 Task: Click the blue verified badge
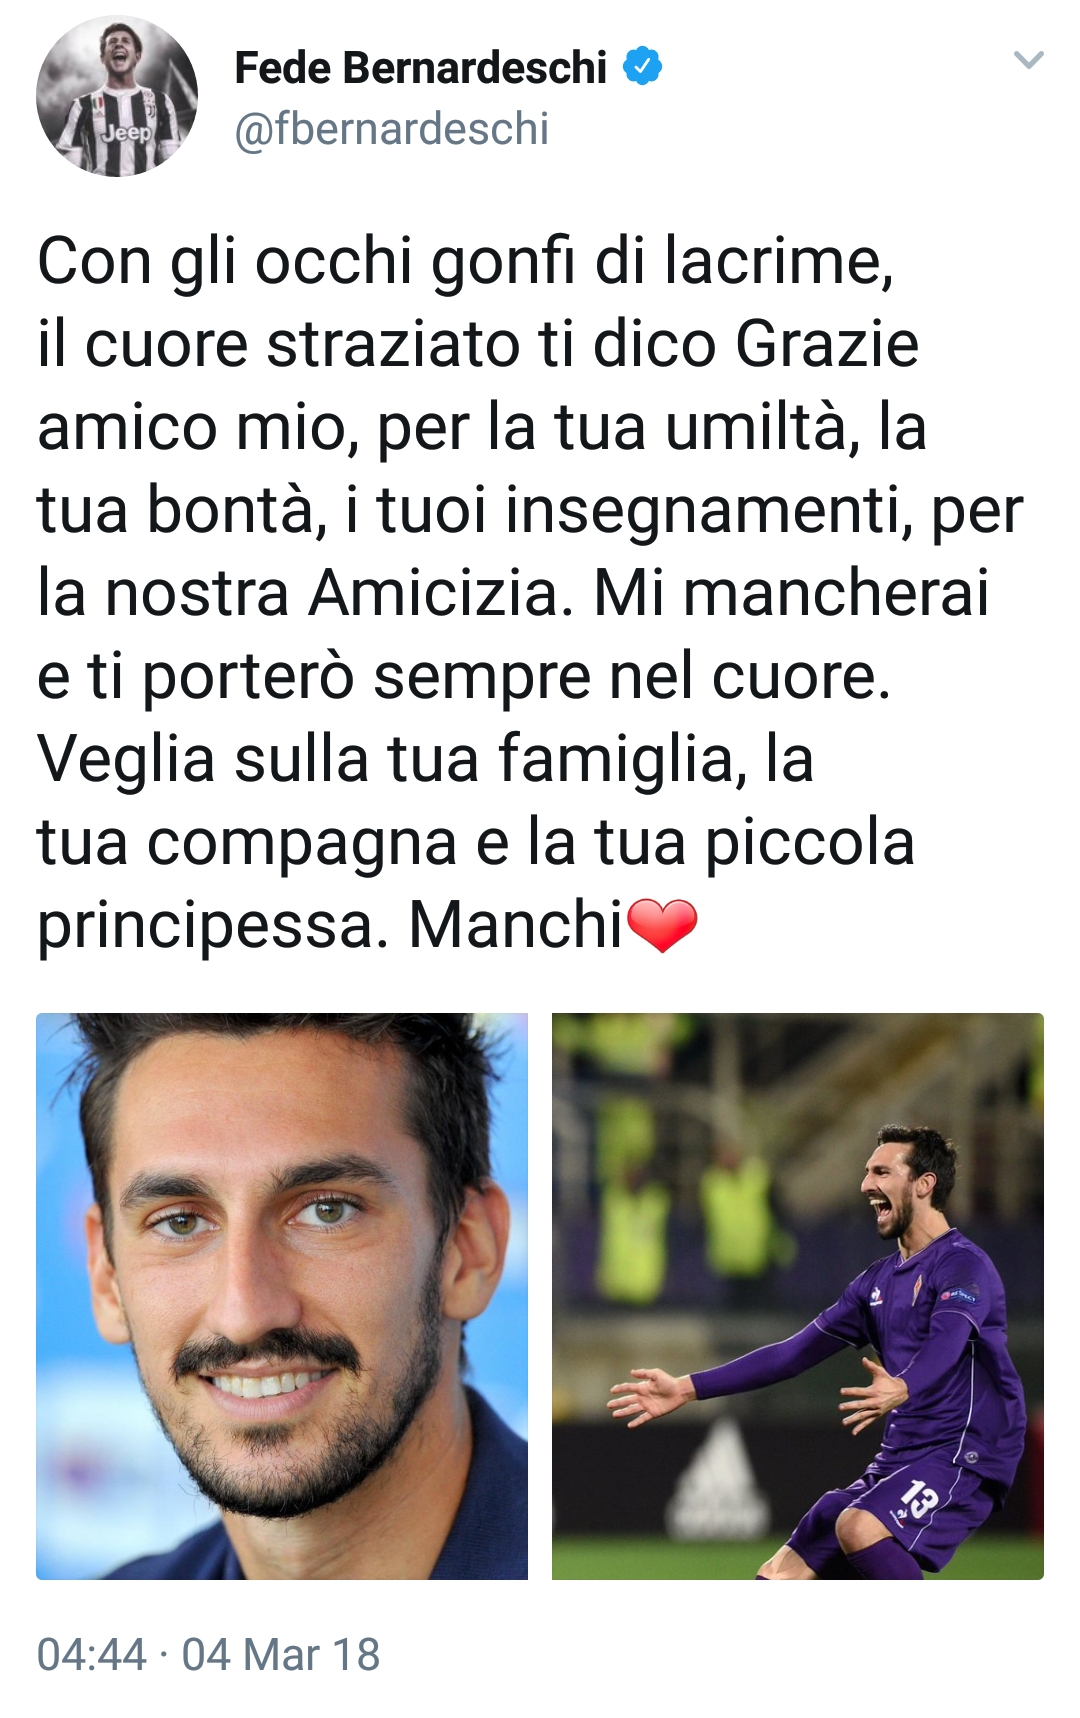[x=642, y=66]
